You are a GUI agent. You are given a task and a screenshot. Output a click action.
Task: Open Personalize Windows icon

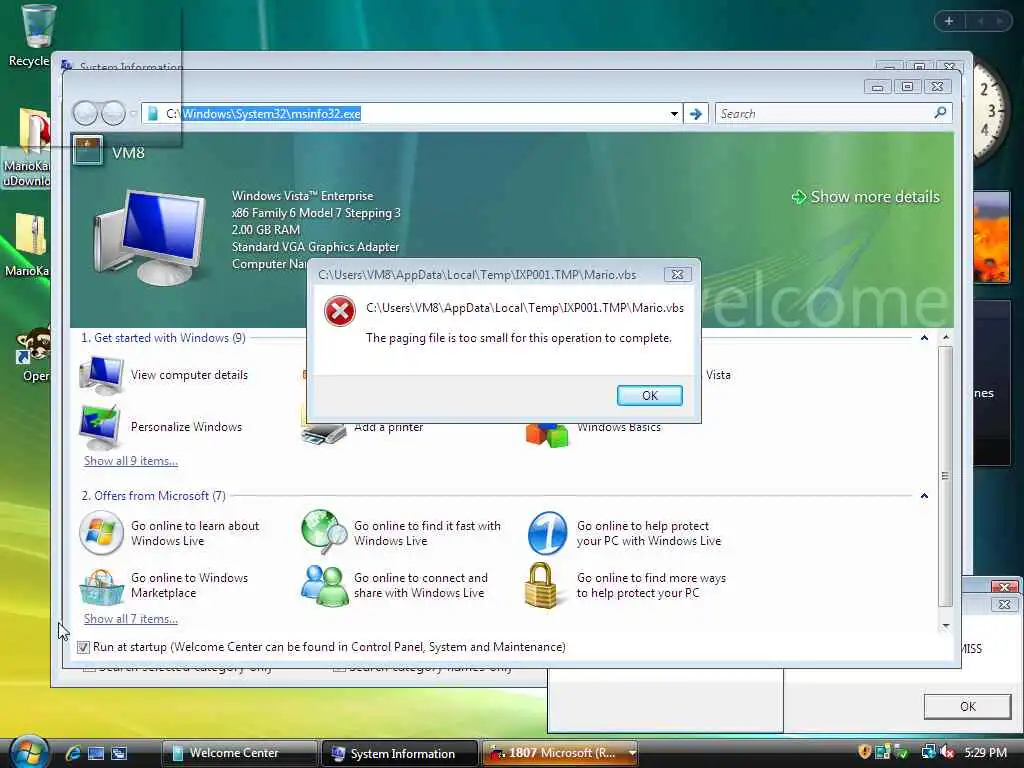click(100, 426)
